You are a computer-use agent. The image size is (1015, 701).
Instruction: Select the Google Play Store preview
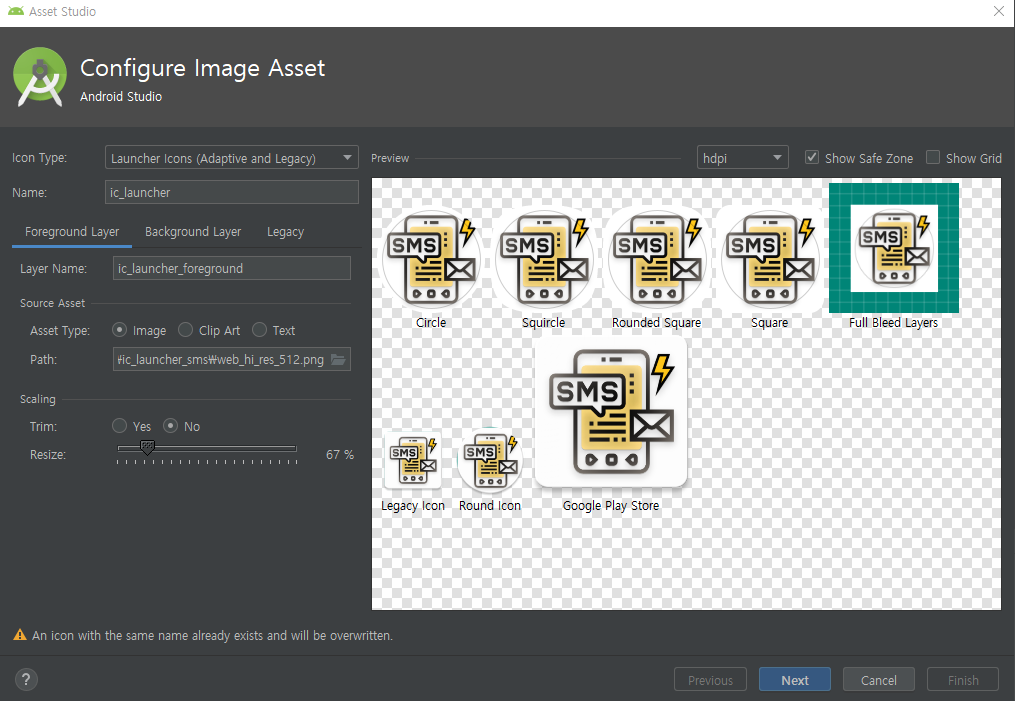[611, 412]
